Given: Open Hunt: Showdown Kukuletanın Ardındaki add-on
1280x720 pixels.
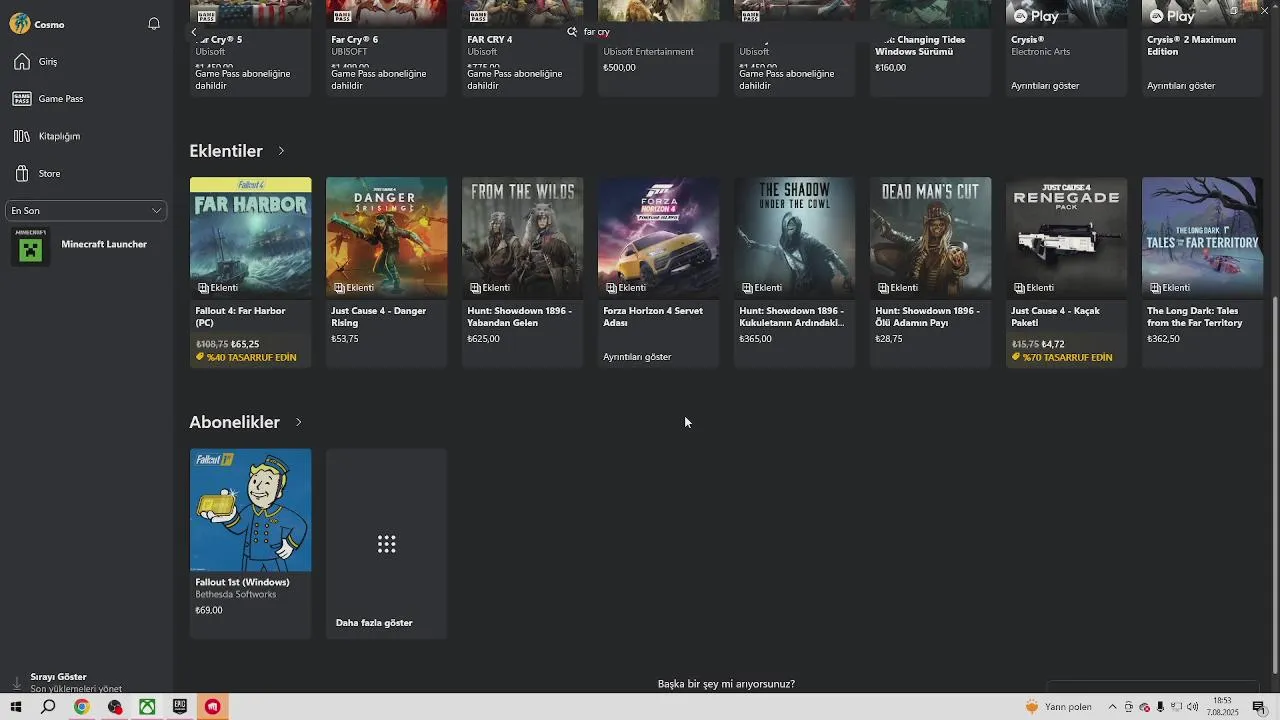Looking at the screenshot, I should tap(795, 272).
